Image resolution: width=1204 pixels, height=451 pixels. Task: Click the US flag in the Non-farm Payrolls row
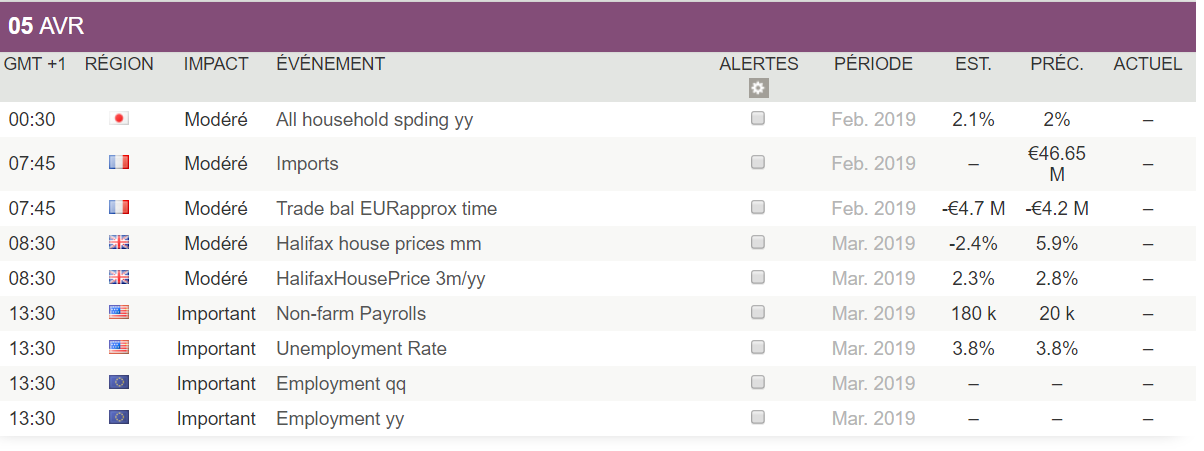119,313
